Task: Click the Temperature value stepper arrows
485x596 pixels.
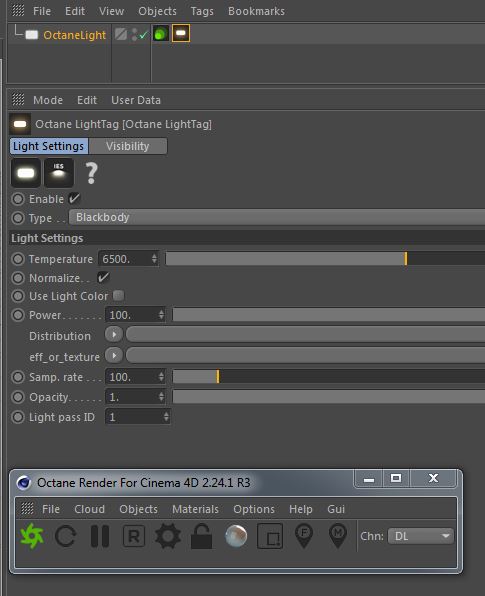Action: click(x=154, y=258)
